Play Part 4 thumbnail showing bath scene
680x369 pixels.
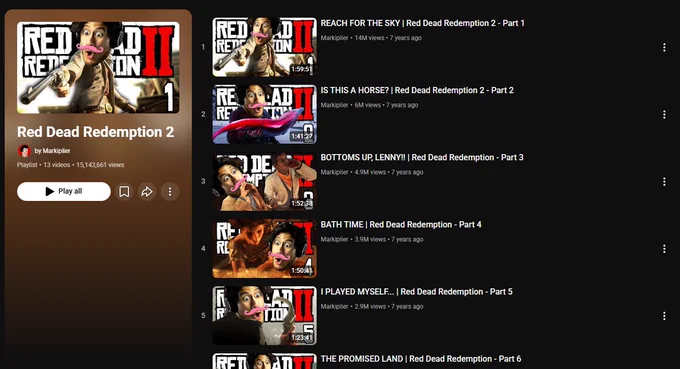[265, 248]
